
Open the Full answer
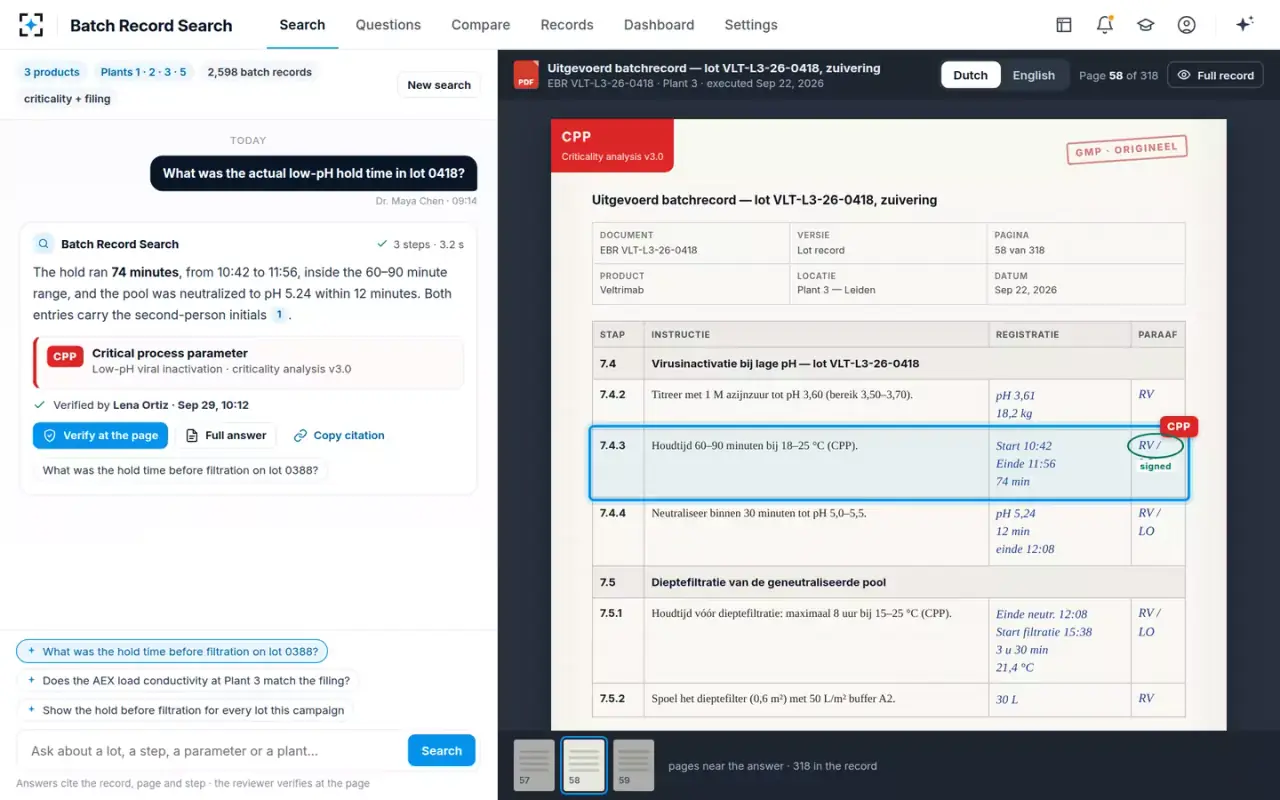[226, 435]
